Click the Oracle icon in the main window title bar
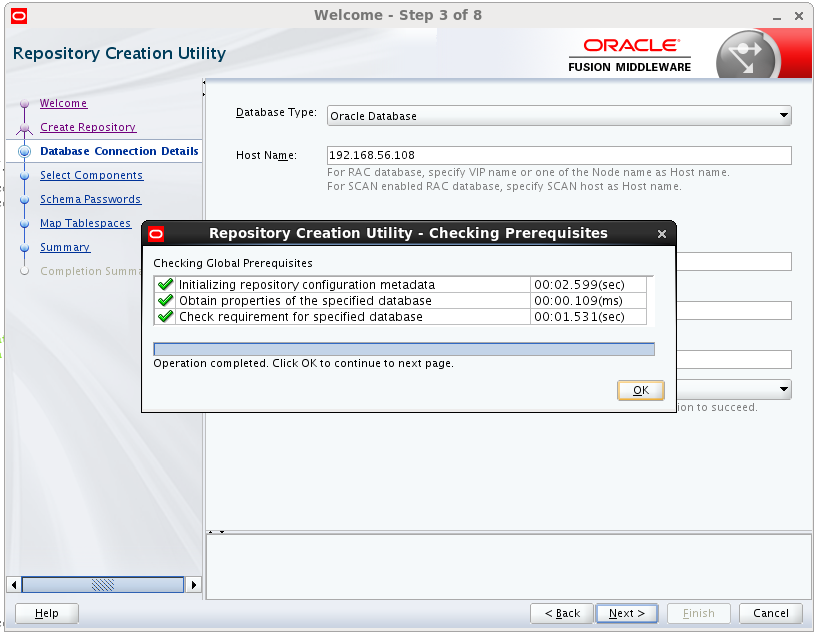 click(19, 16)
